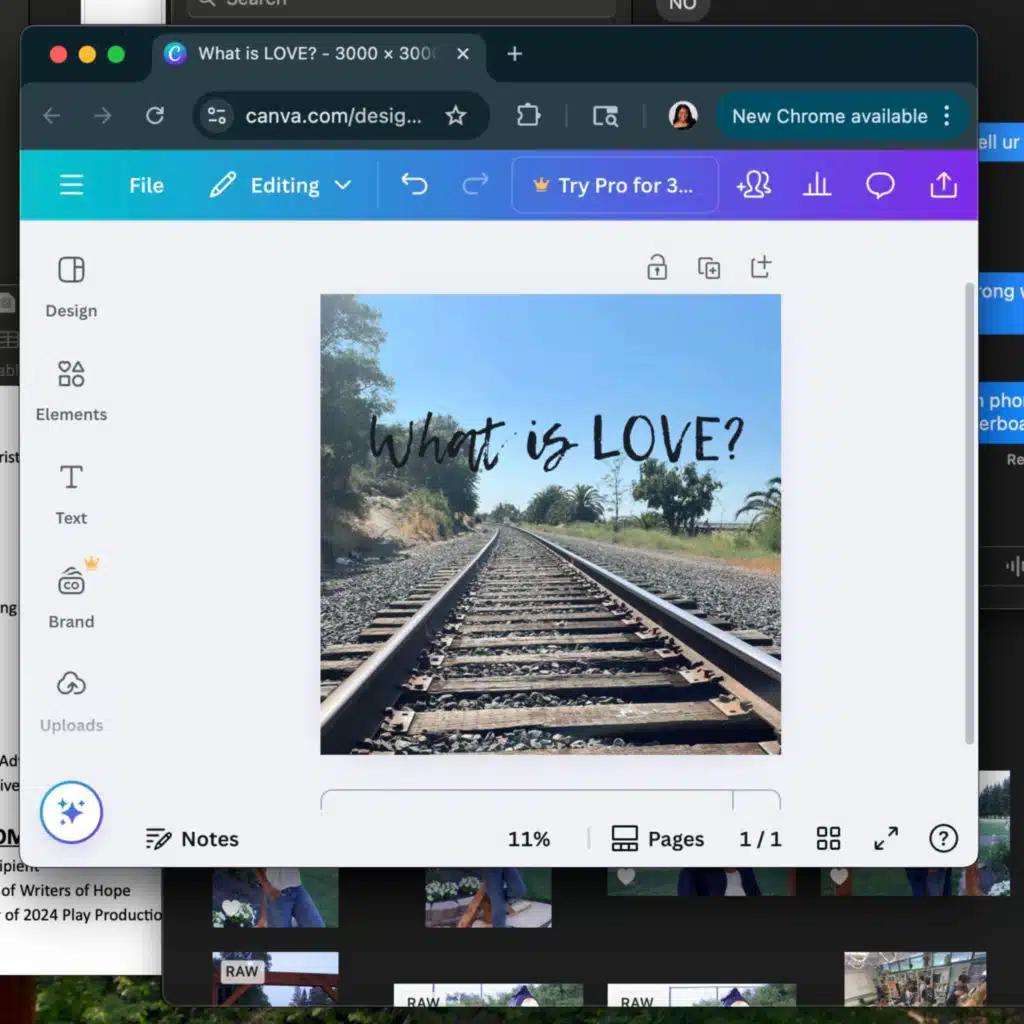The width and height of the screenshot is (1024, 1024).
Task: Open the 11% zoom level menu
Action: [x=529, y=839]
